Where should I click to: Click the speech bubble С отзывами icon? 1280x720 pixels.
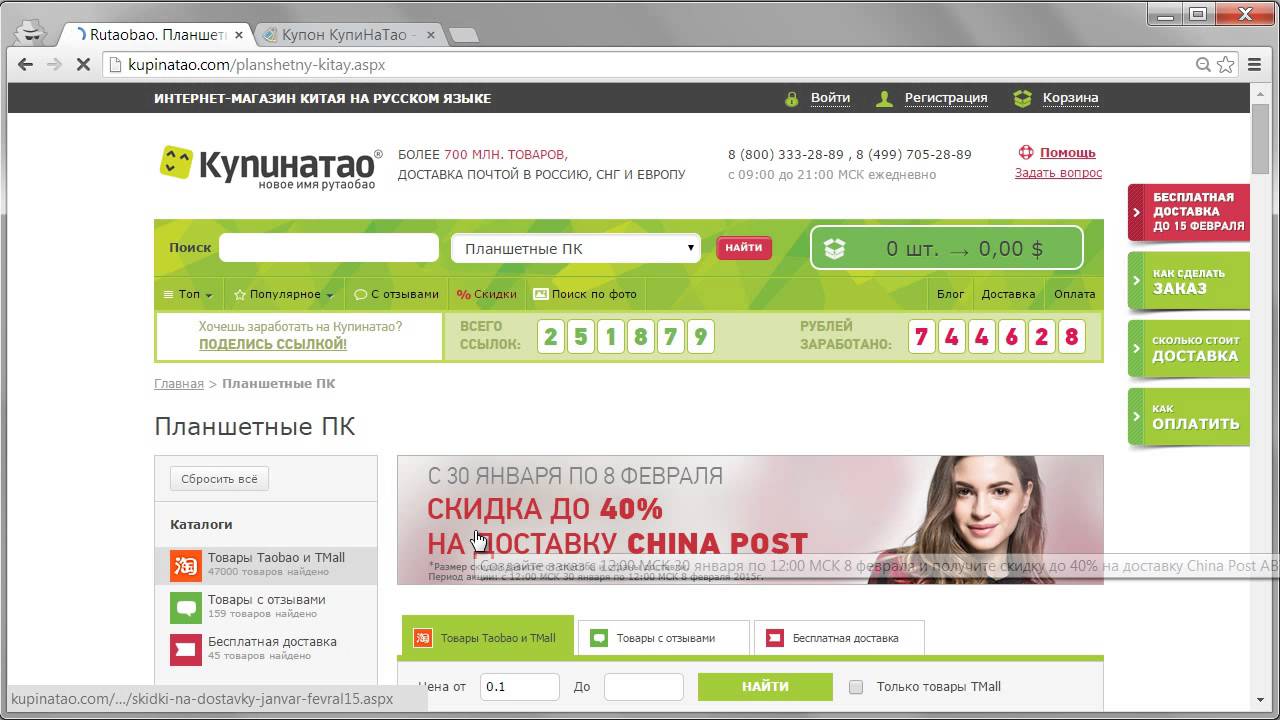[x=361, y=295]
